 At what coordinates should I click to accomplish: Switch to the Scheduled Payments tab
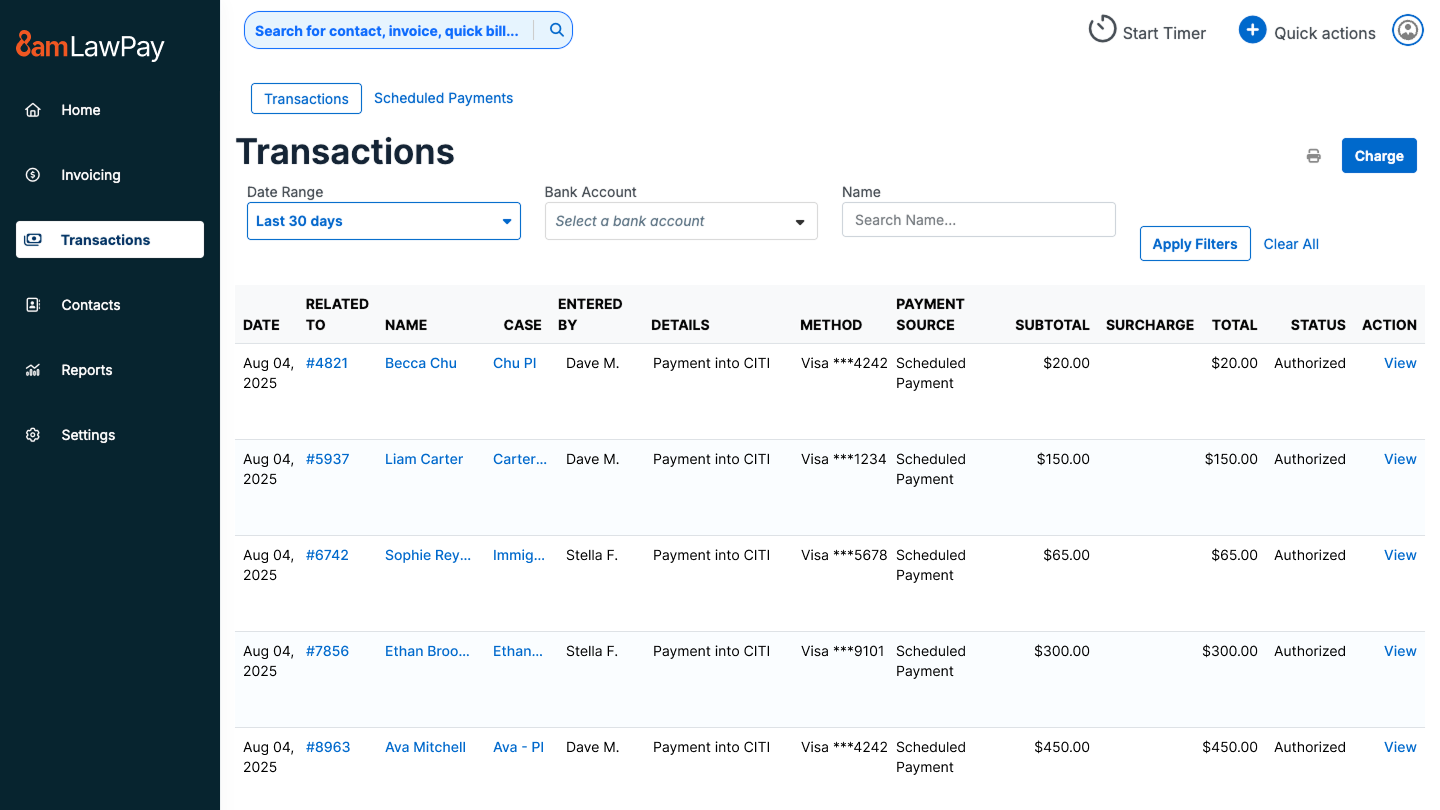(443, 97)
